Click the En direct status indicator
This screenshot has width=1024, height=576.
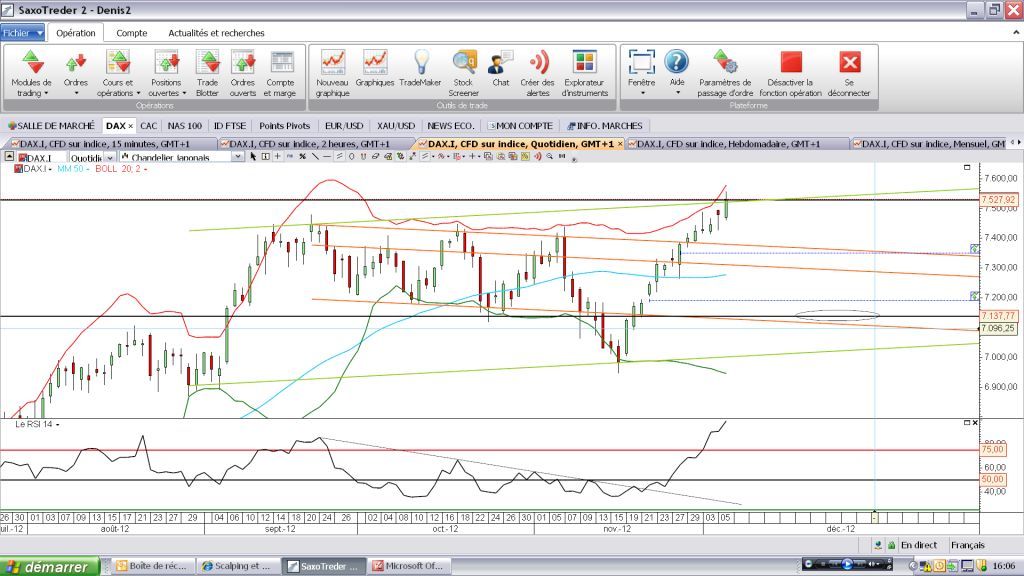(918, 545)
